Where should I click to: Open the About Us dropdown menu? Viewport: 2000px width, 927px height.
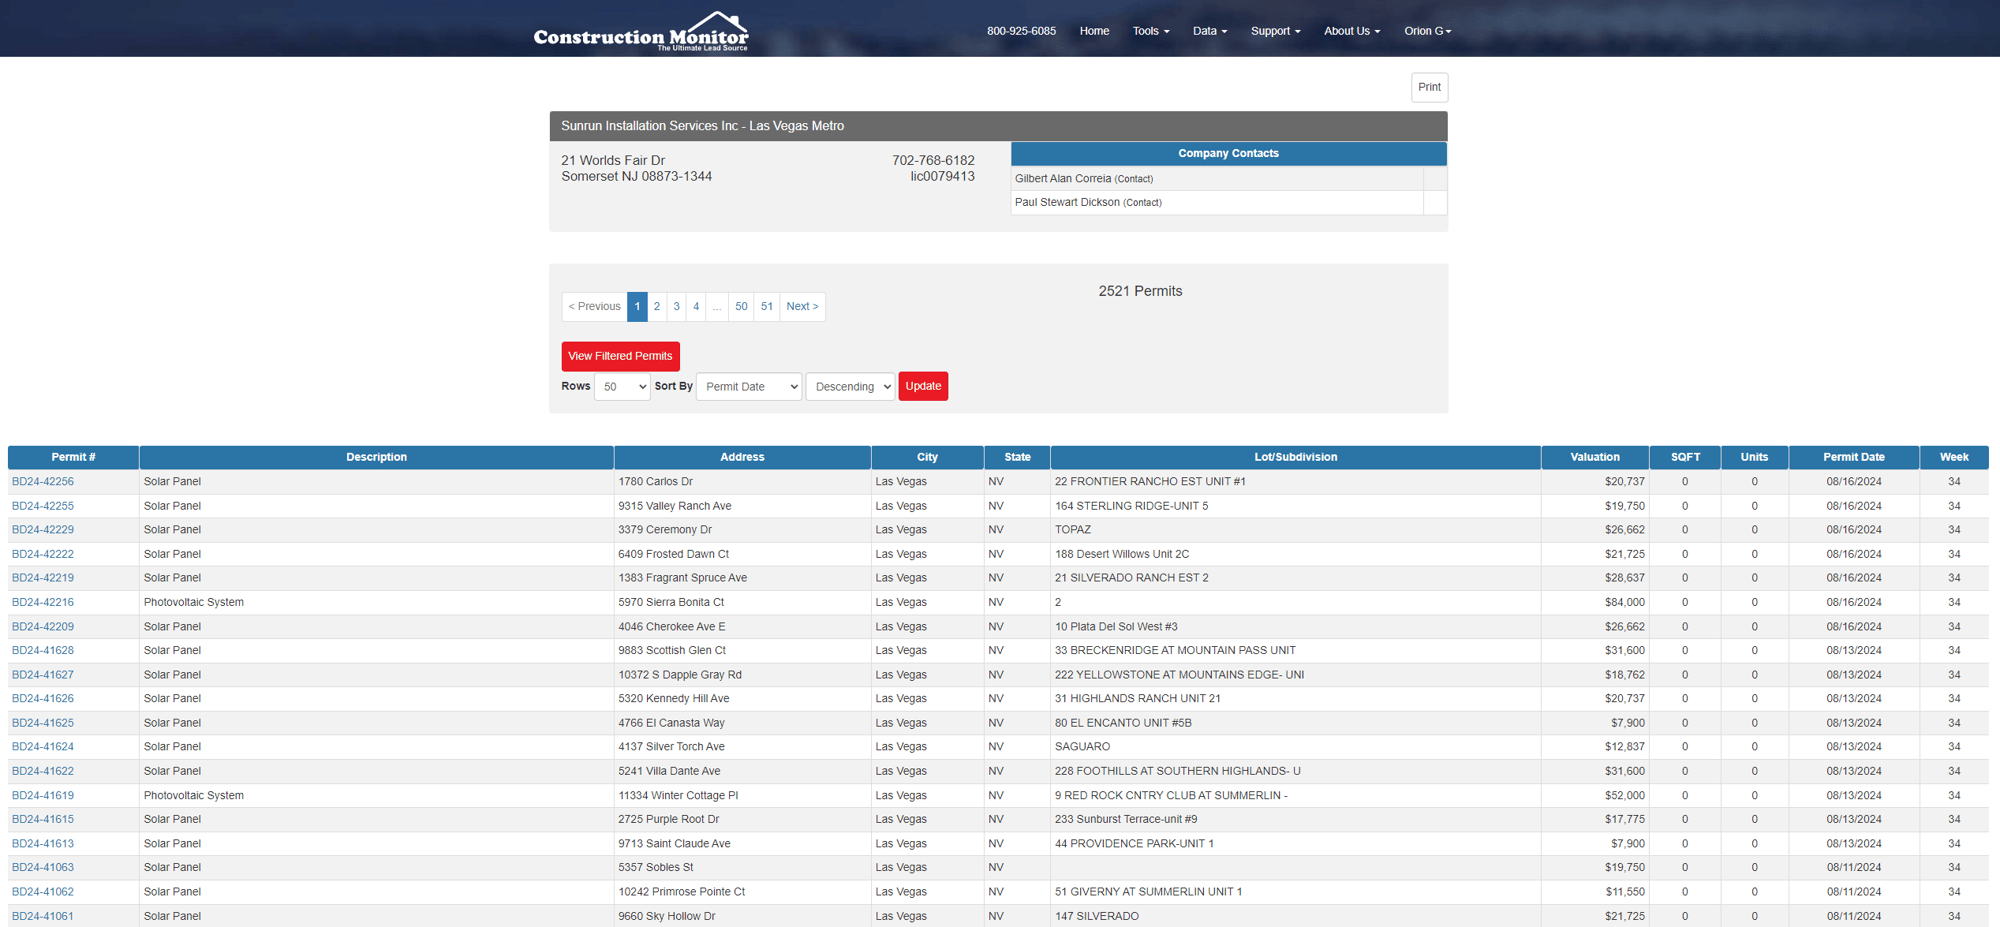click(1352, 31)
